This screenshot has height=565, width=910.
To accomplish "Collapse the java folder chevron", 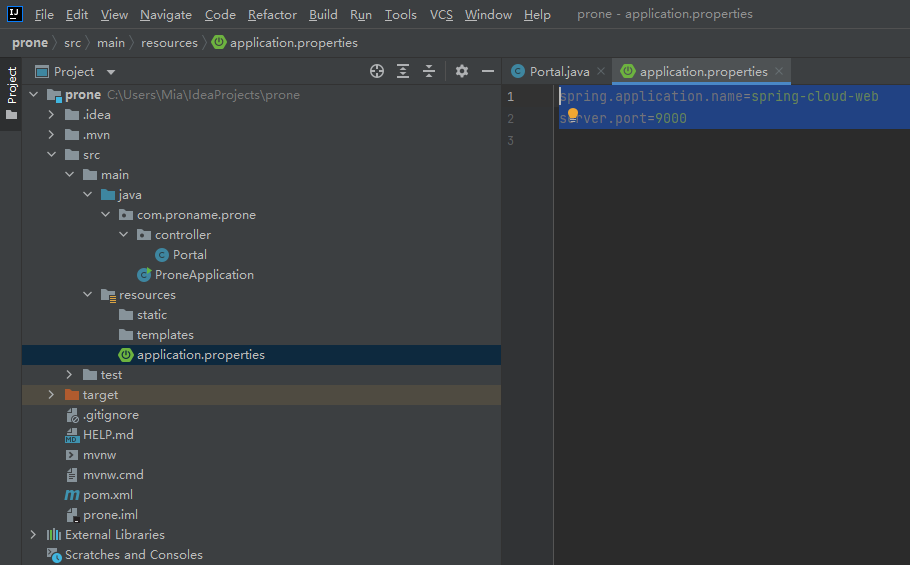I will tap(88, 194).
